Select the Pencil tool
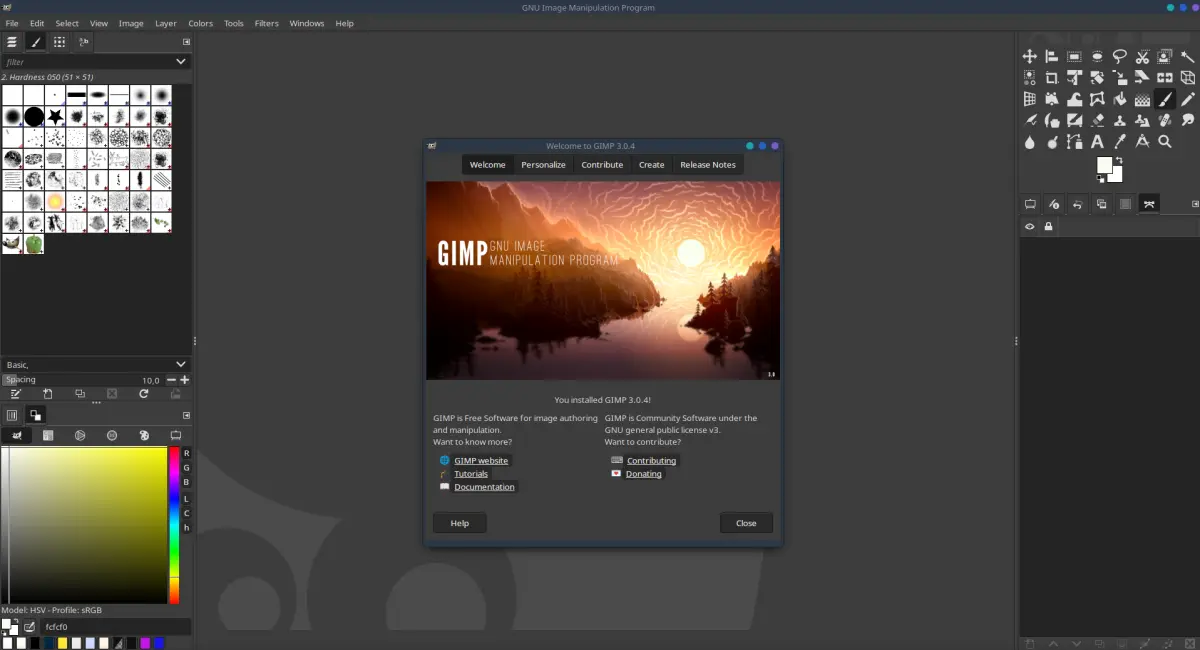The image size is (1200, 650). (1187, 99)
